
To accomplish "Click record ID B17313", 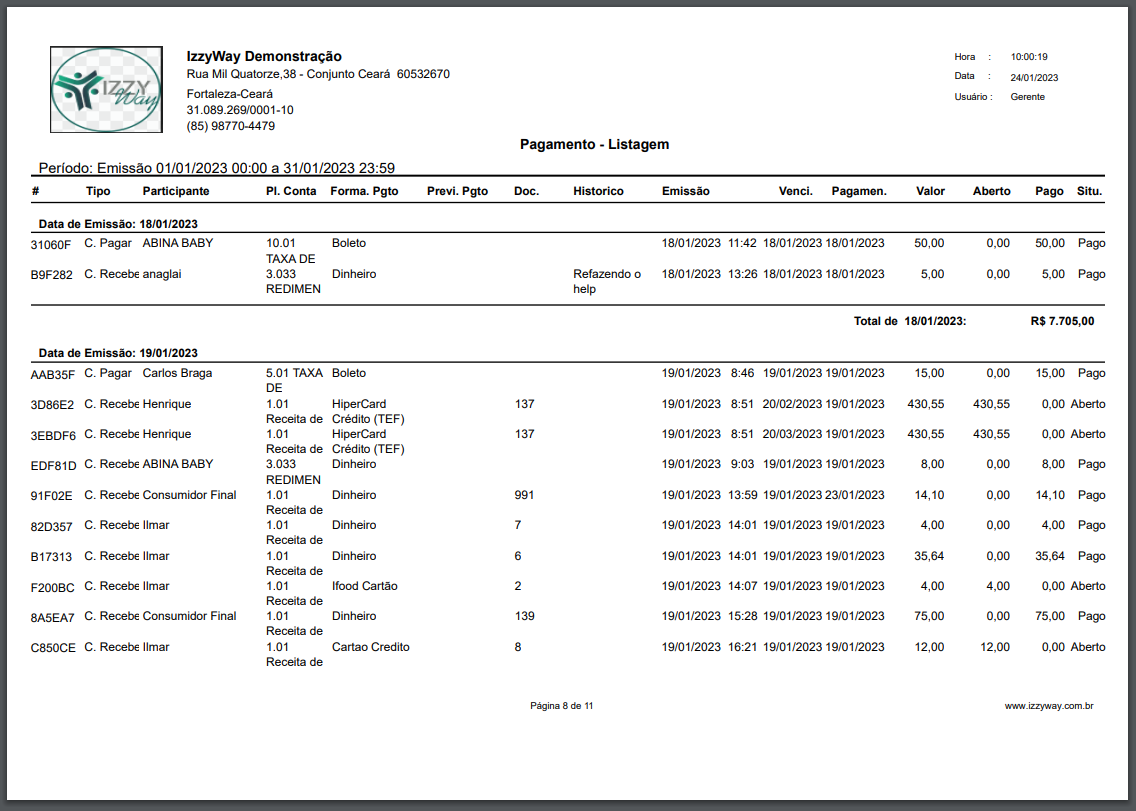I will tap(51, 557).
